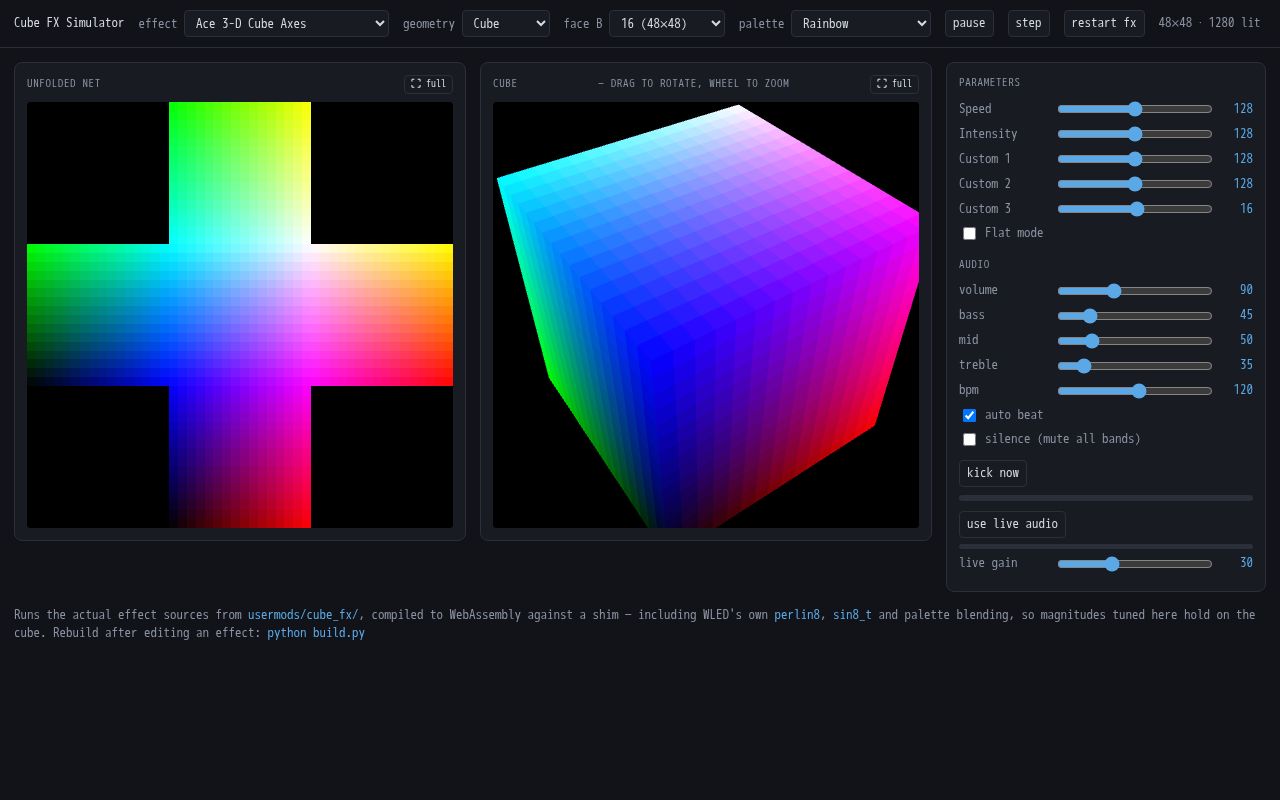
Task: Open the effect dropdown
Action: pyautogui.click(x=286, y=23)
